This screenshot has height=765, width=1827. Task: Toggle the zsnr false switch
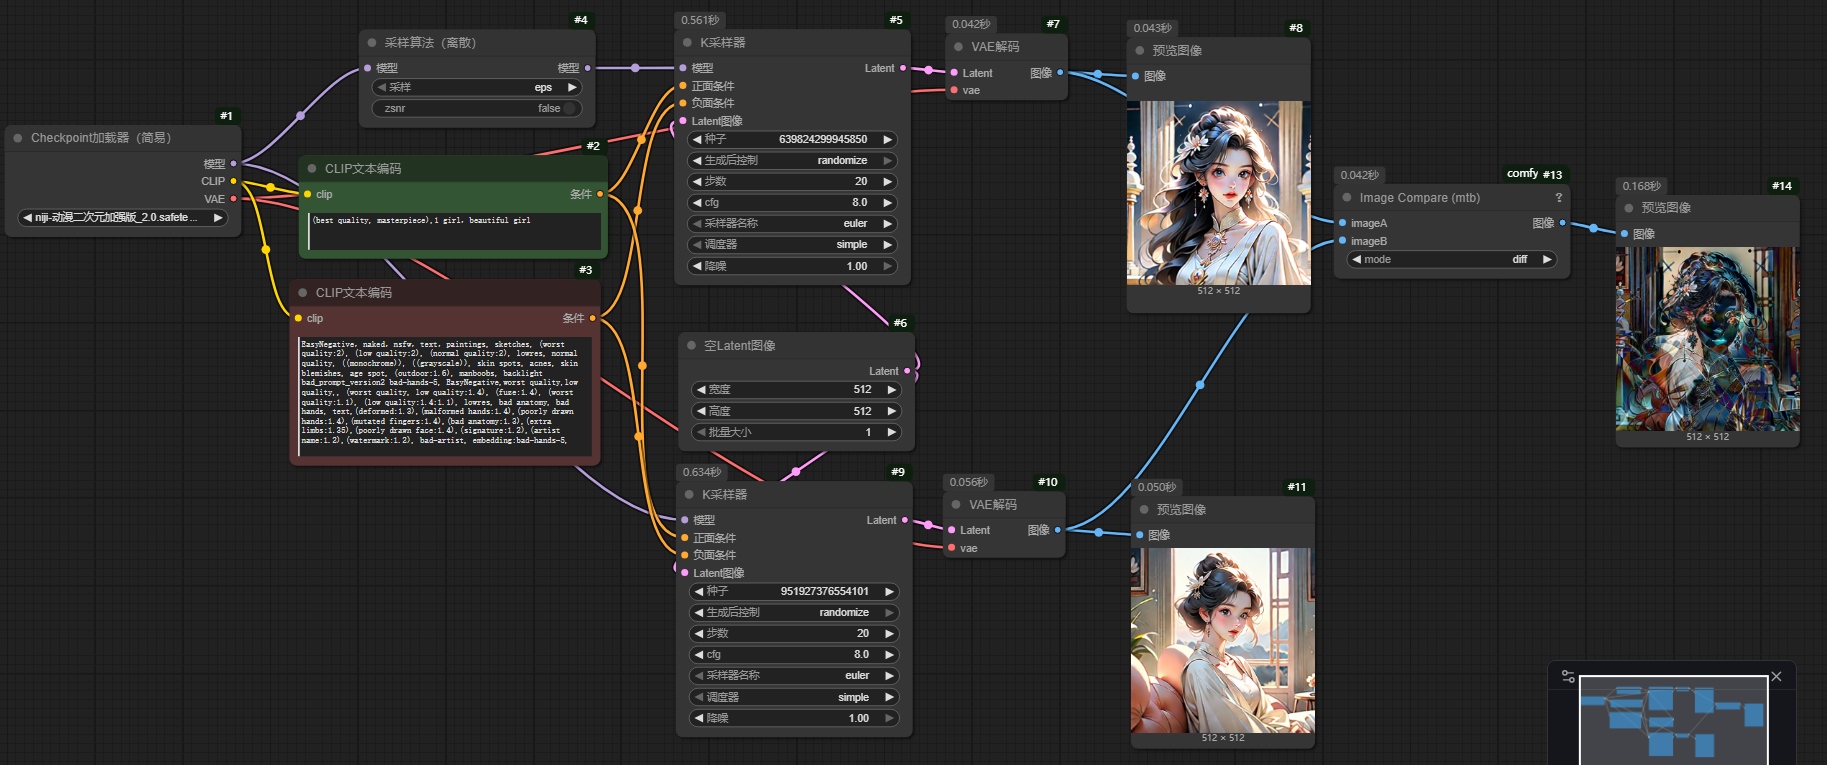click(x=569, y=108)
